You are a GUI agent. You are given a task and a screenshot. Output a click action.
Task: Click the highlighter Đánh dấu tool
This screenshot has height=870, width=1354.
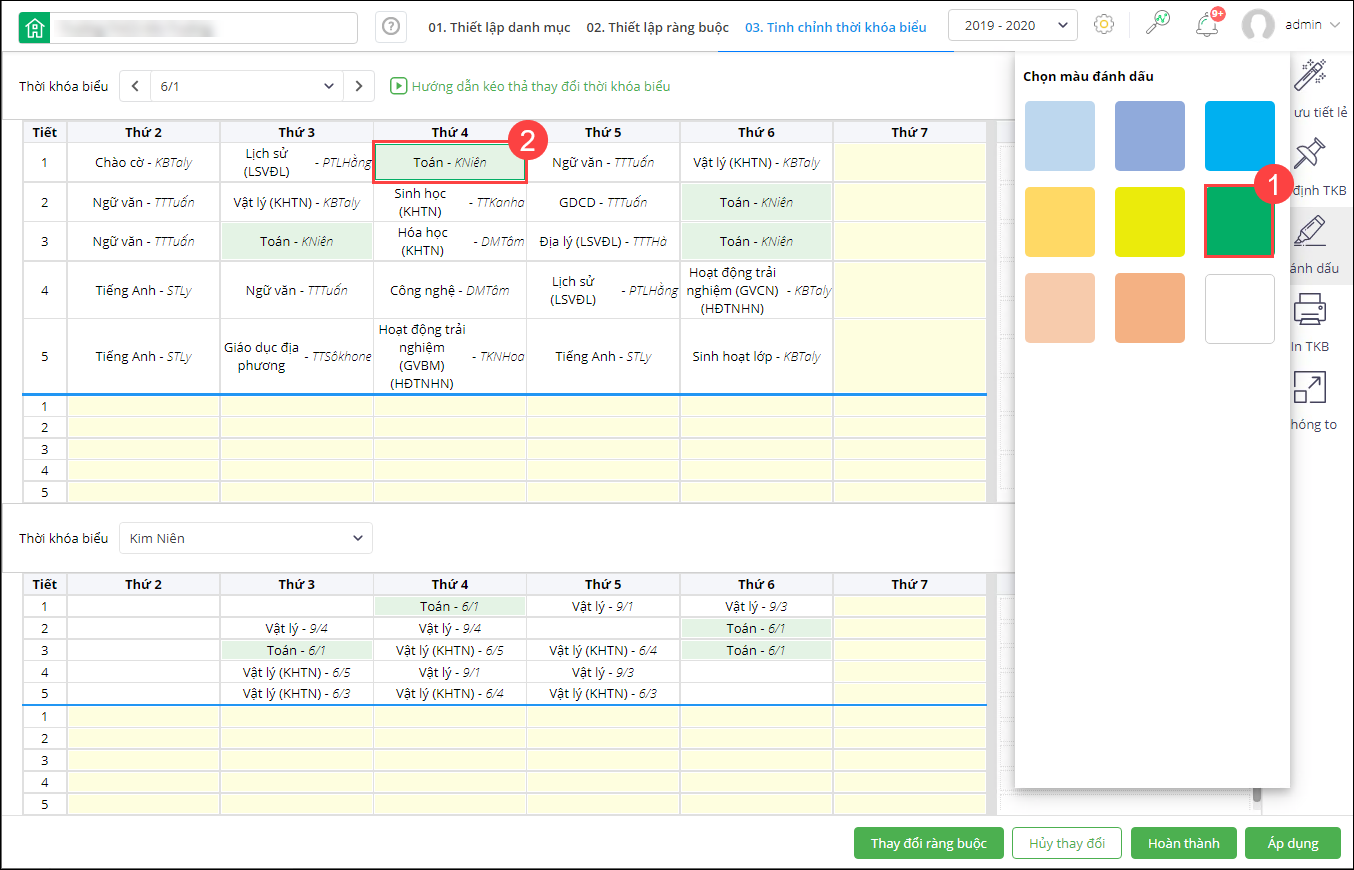(1310, 232)
